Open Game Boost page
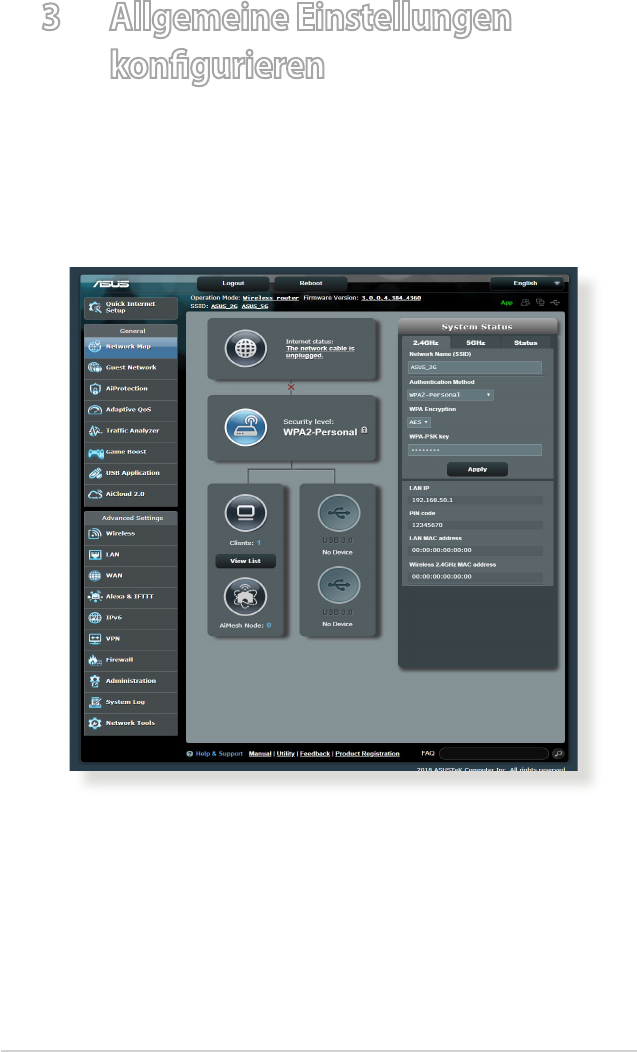 tap(131, 452)
